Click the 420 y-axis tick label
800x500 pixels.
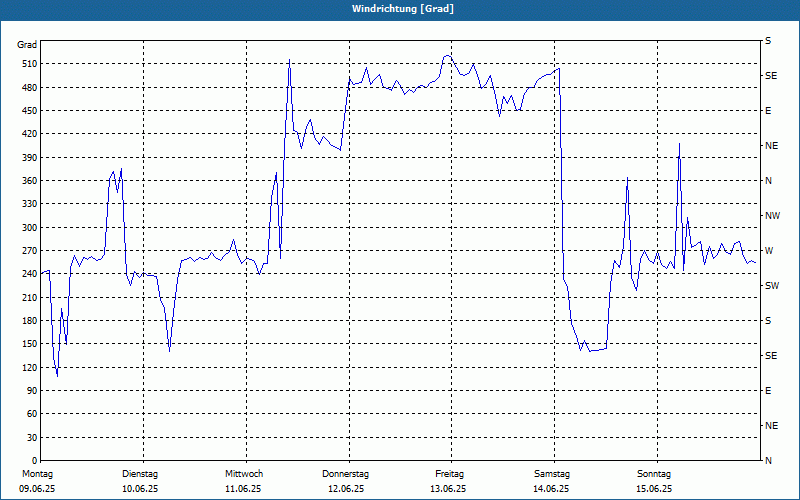click(x=30, y=134)
